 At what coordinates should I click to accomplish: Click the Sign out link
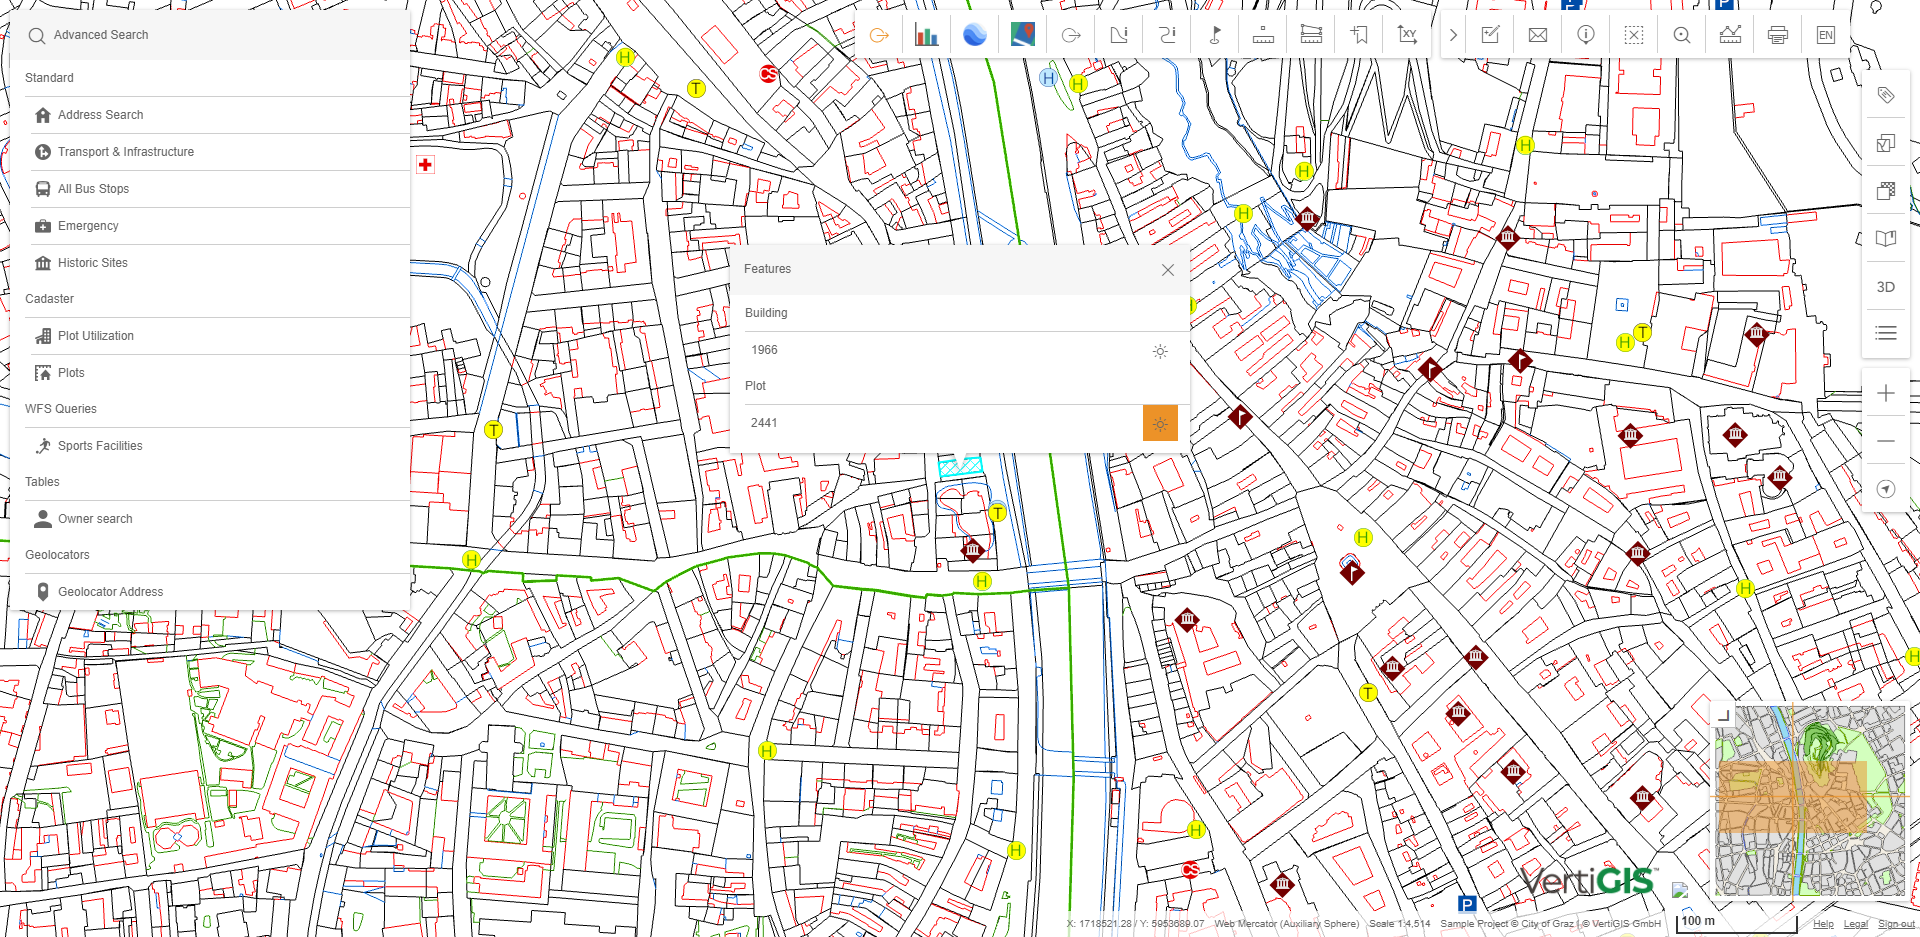(1895, 924)
